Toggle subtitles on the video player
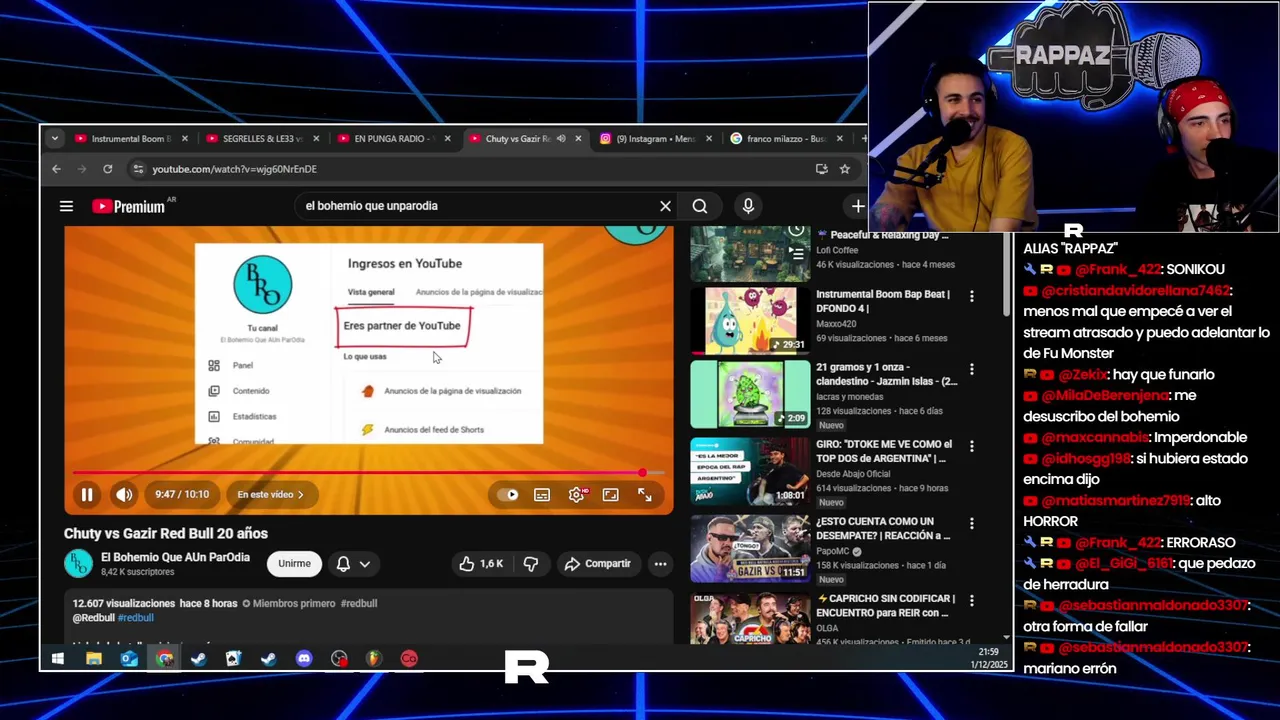Screen dimensions: 1280x720 [x=542, y=494]
